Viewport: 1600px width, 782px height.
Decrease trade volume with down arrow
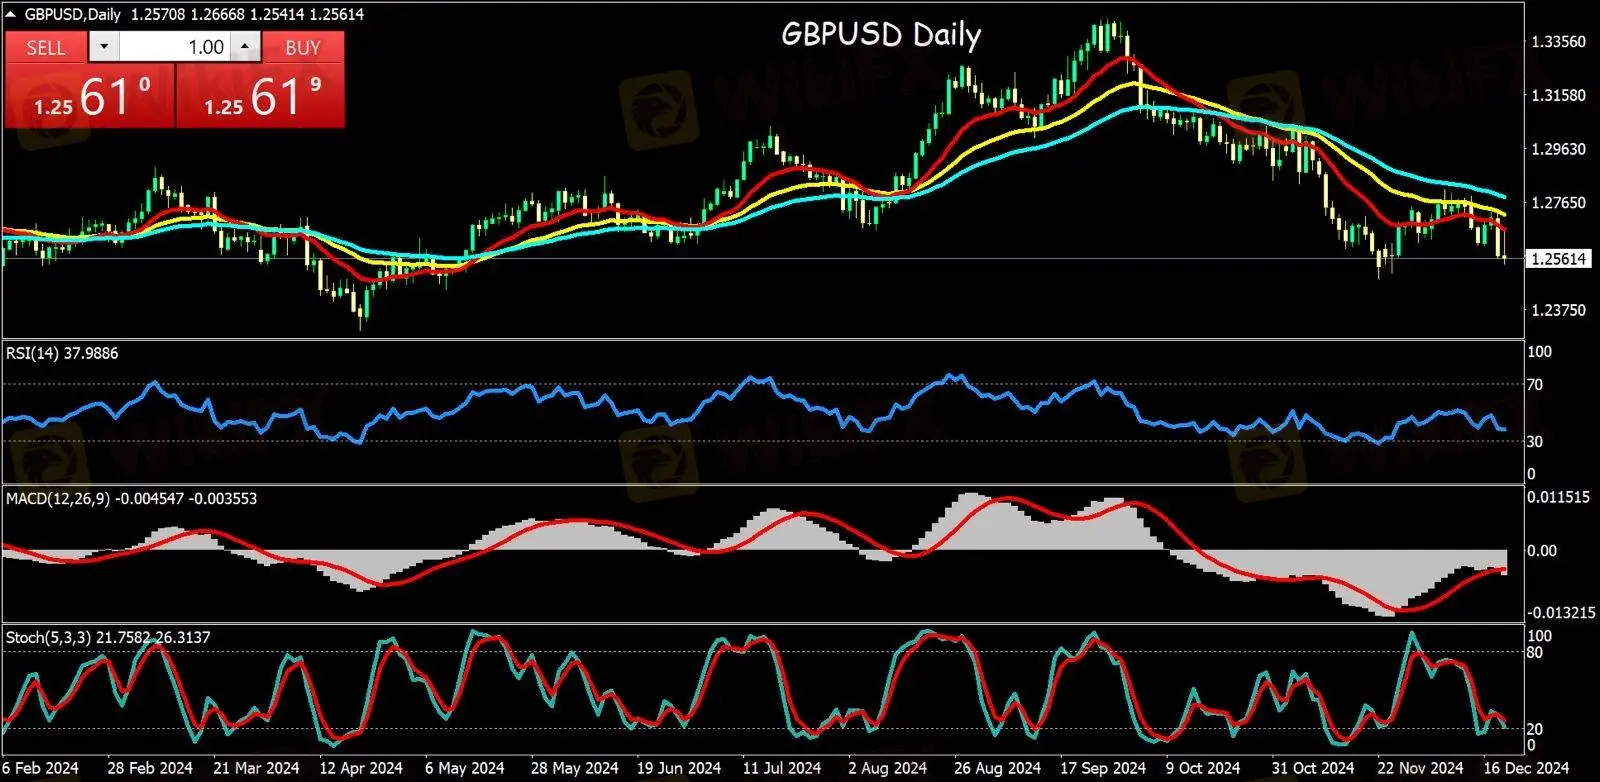pos(104,47)
